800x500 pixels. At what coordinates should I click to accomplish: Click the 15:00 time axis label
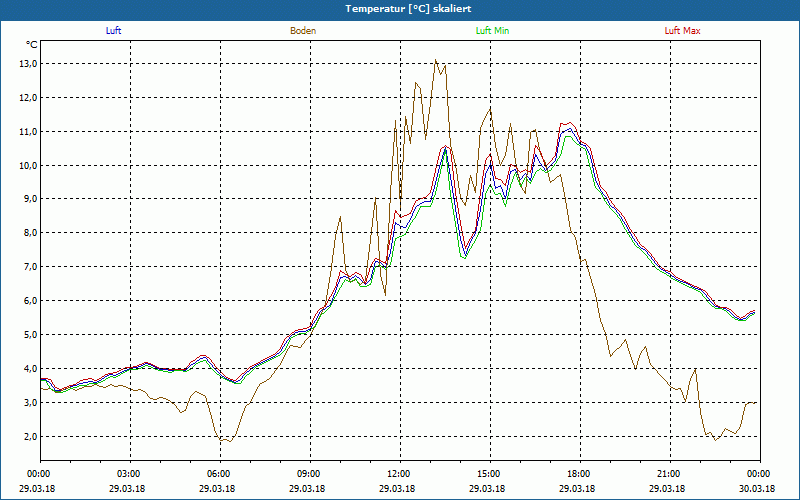click(490, 474)
